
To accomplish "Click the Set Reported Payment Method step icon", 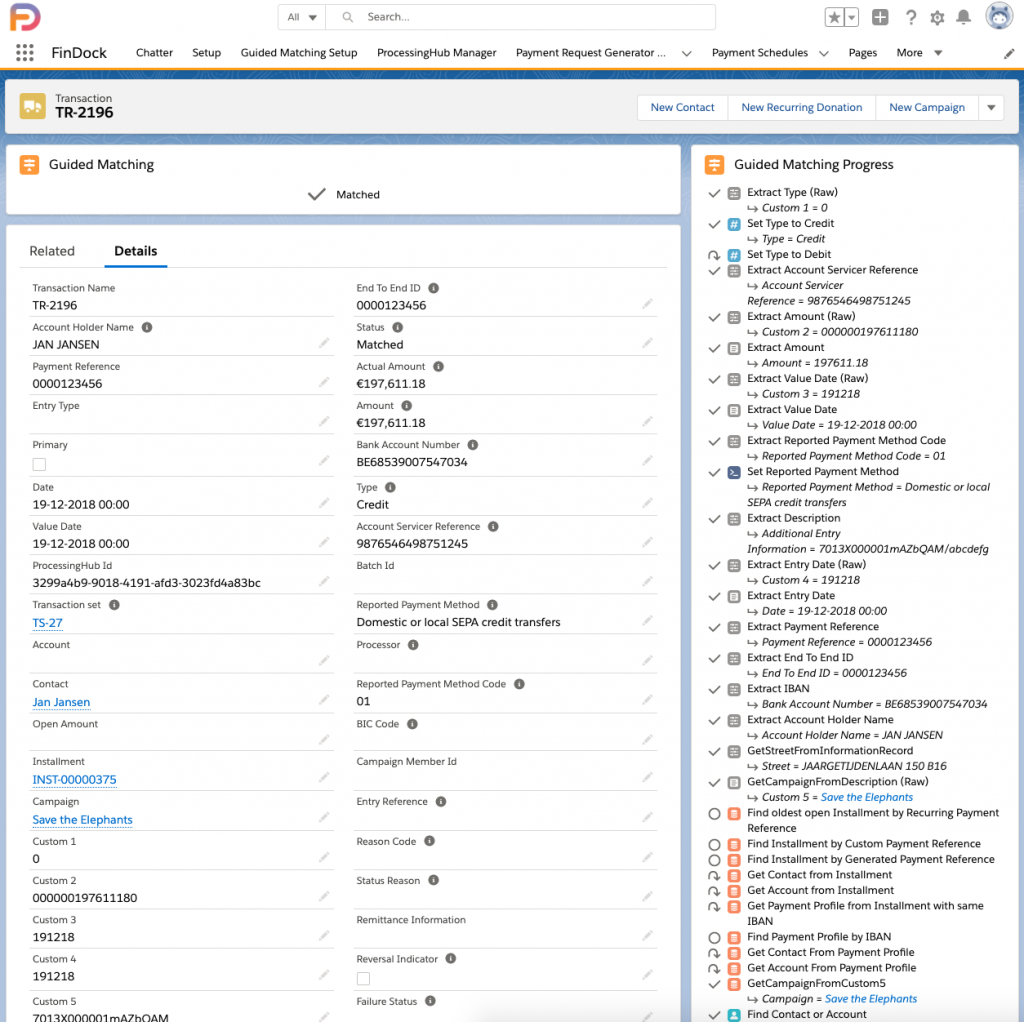I will click(x=734, y=472).
